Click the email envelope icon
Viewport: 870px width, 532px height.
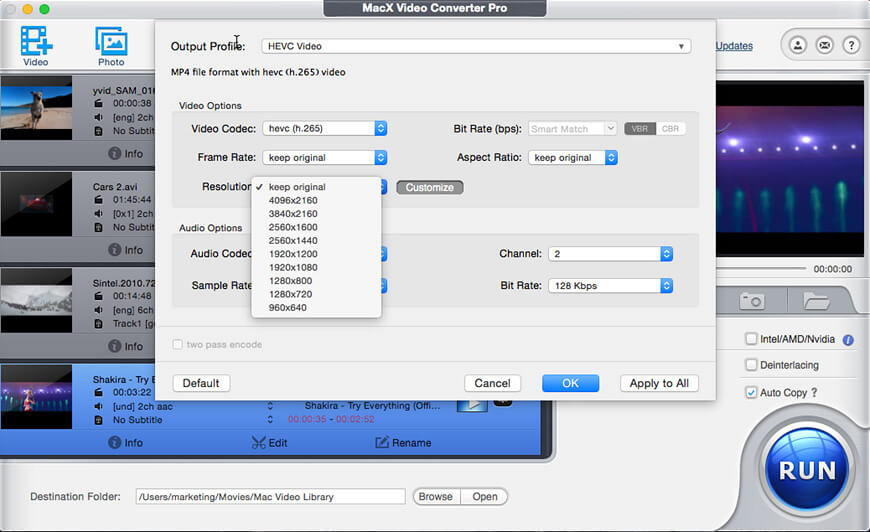click(825, 45)
